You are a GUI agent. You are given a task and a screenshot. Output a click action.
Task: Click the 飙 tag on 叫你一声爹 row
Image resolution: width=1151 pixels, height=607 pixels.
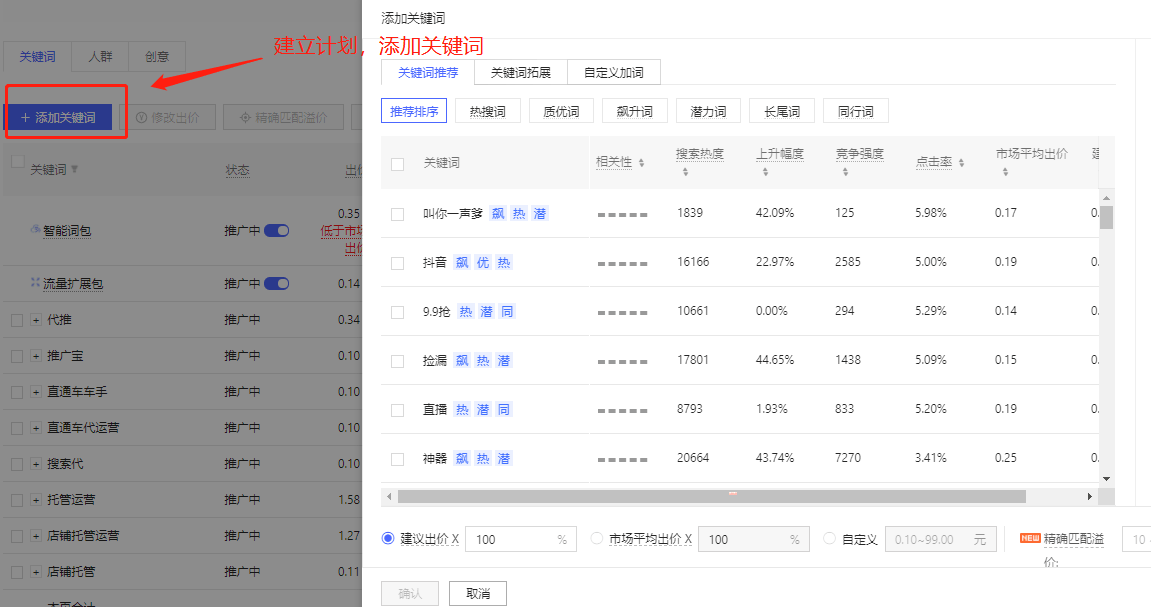(x=498, y=214)
